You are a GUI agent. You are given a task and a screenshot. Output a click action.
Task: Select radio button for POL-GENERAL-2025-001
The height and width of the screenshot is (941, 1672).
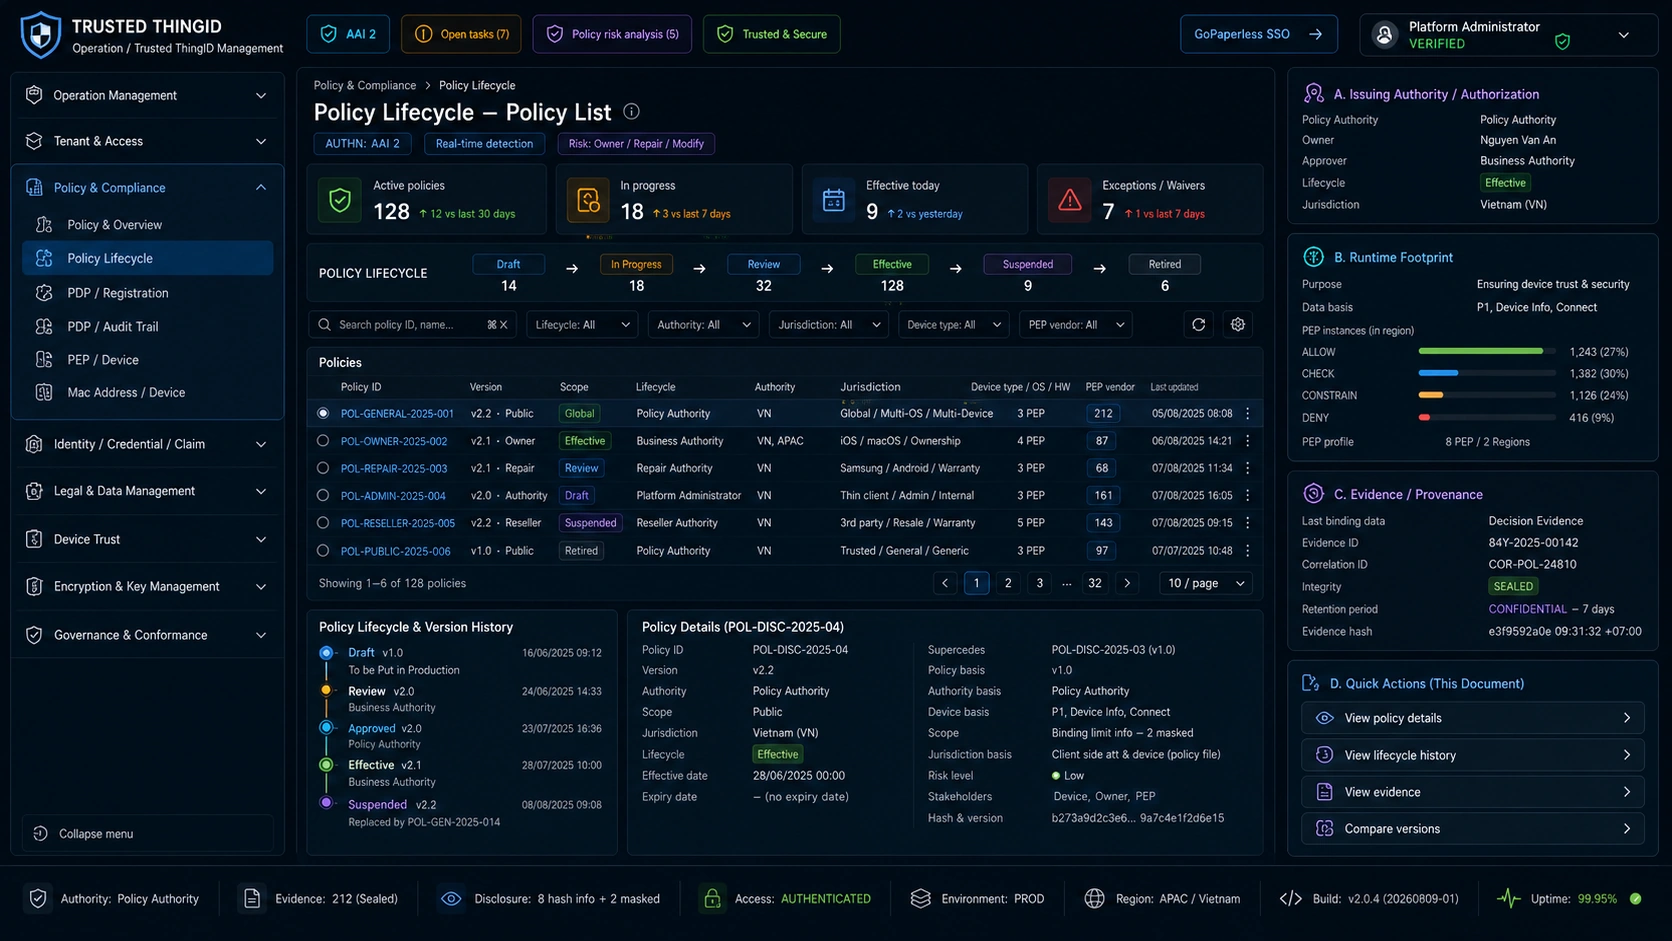323,413
